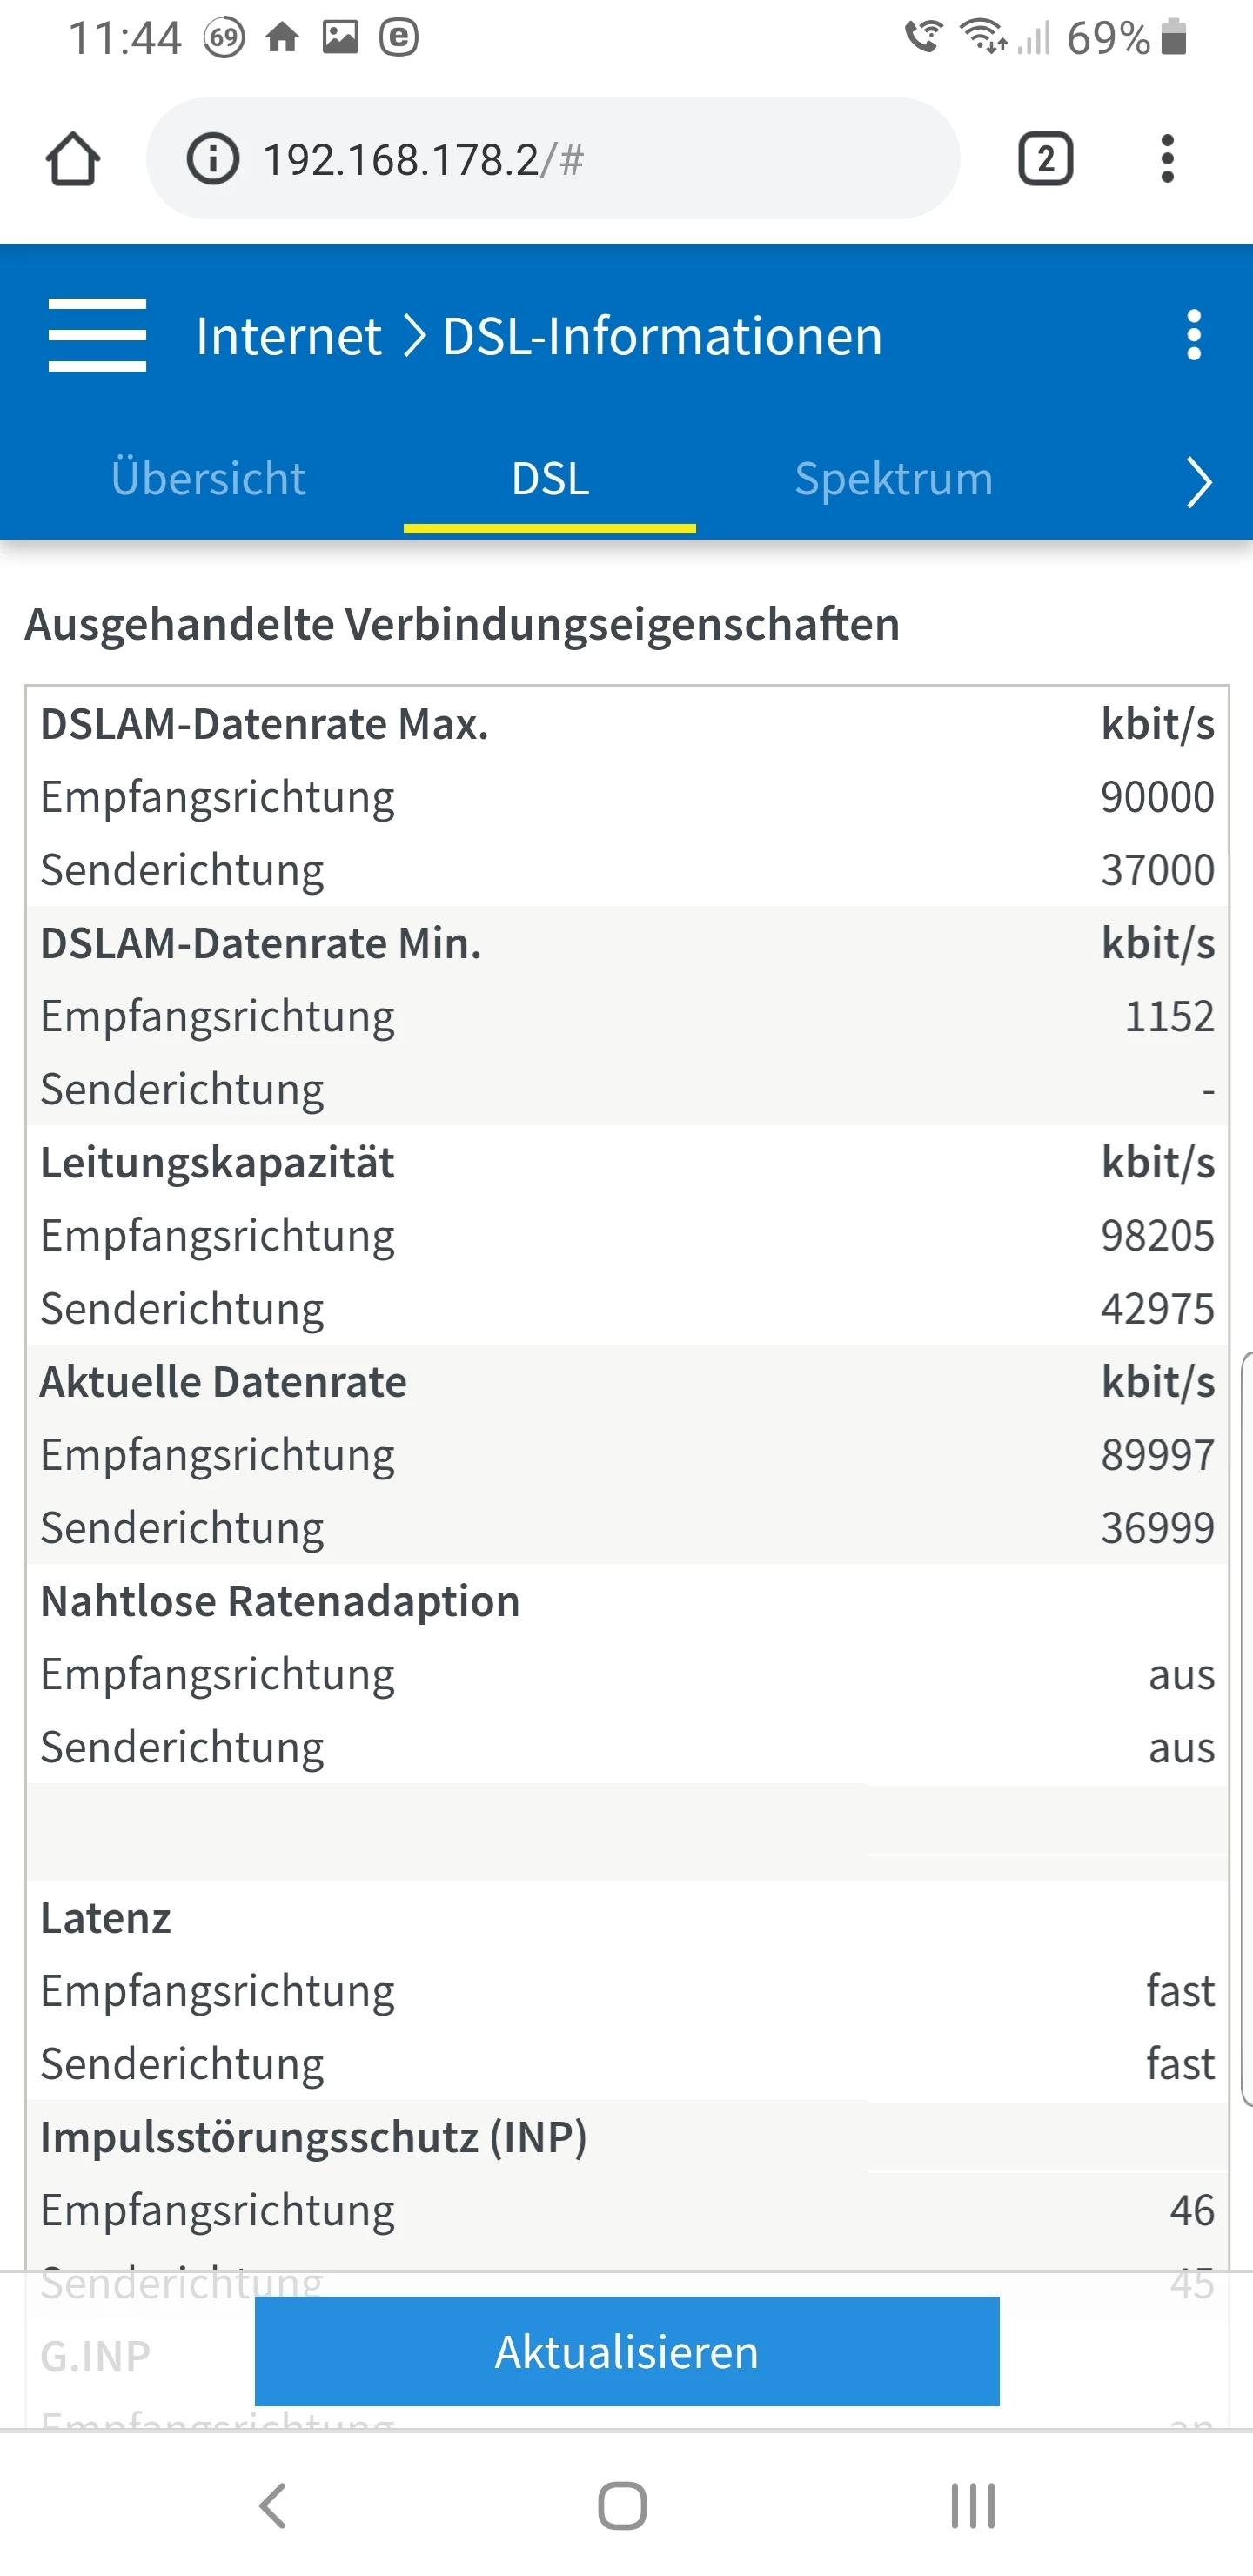Click the Internet breadcrumb link
The height and width of the screenshot is (2576, 1253).
[x=288, y=336]
